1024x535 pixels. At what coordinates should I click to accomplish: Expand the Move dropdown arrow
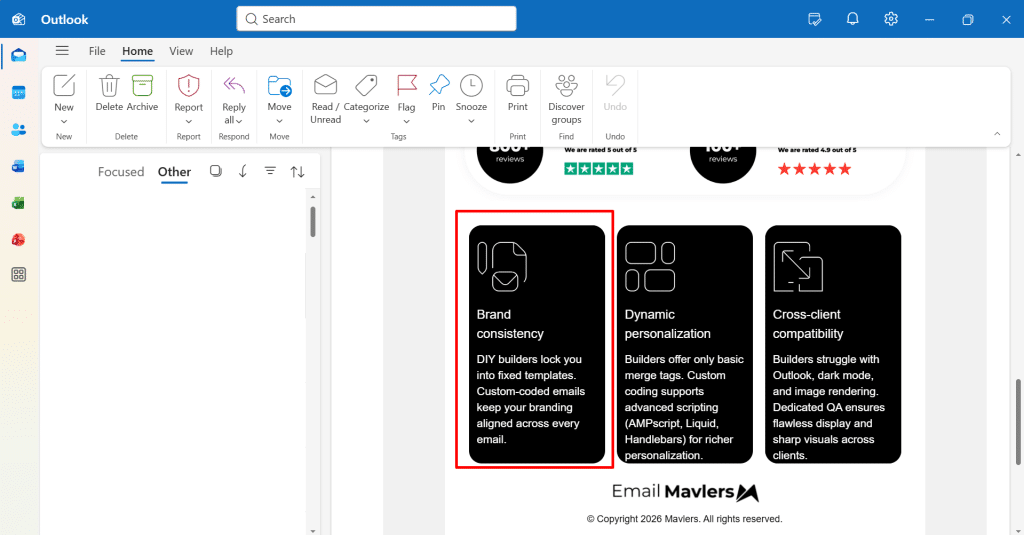[x=280, y=122]
